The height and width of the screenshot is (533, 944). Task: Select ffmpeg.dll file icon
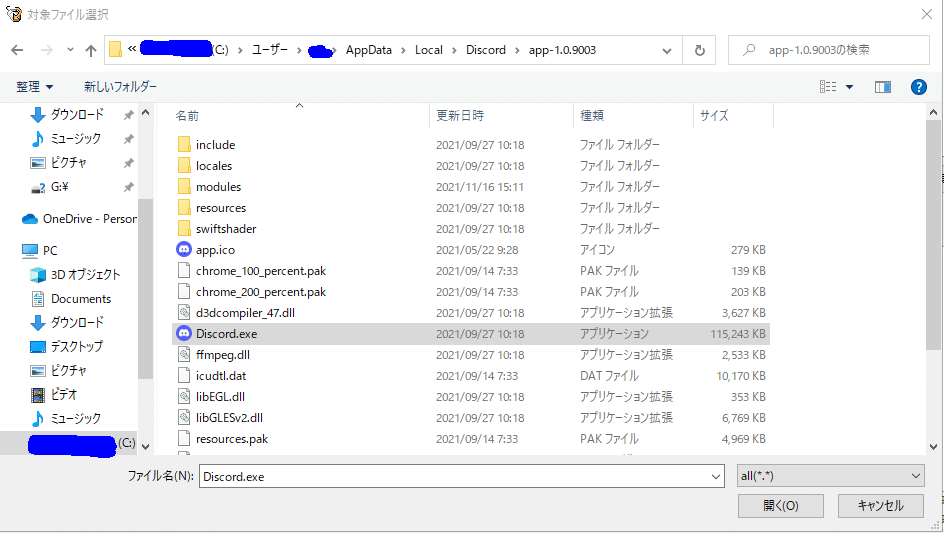(x=184, y=355)
